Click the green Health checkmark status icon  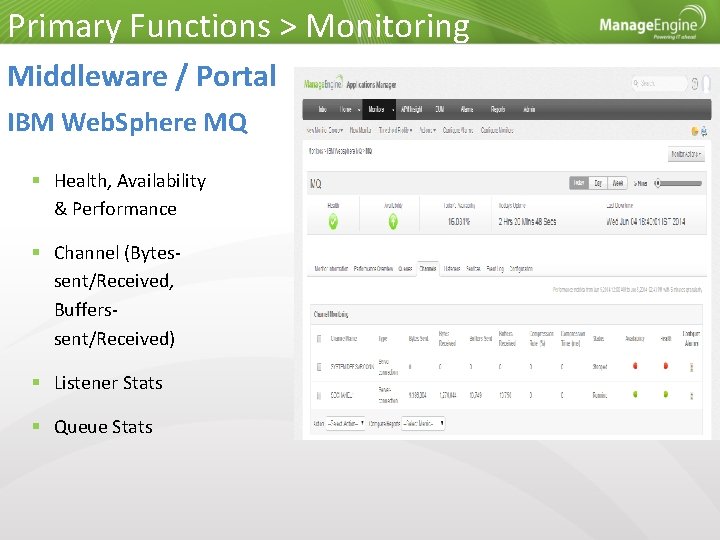point(333,222)
